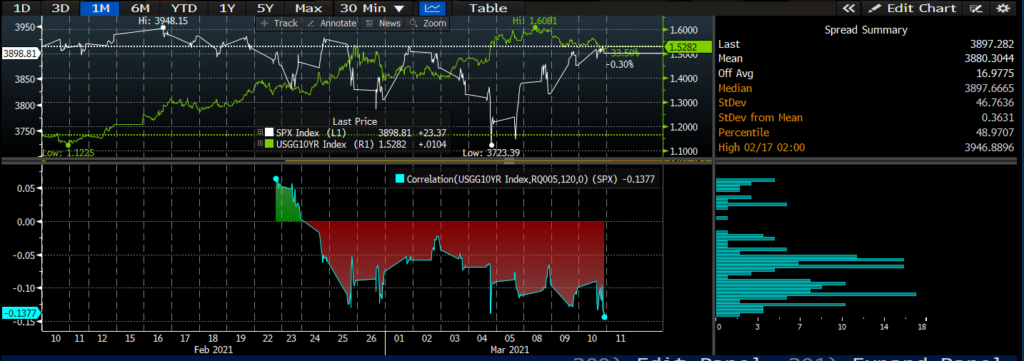Select the 3D time range tab
Viewport: 1024px width, 361px height.
(x=61, y=8)
